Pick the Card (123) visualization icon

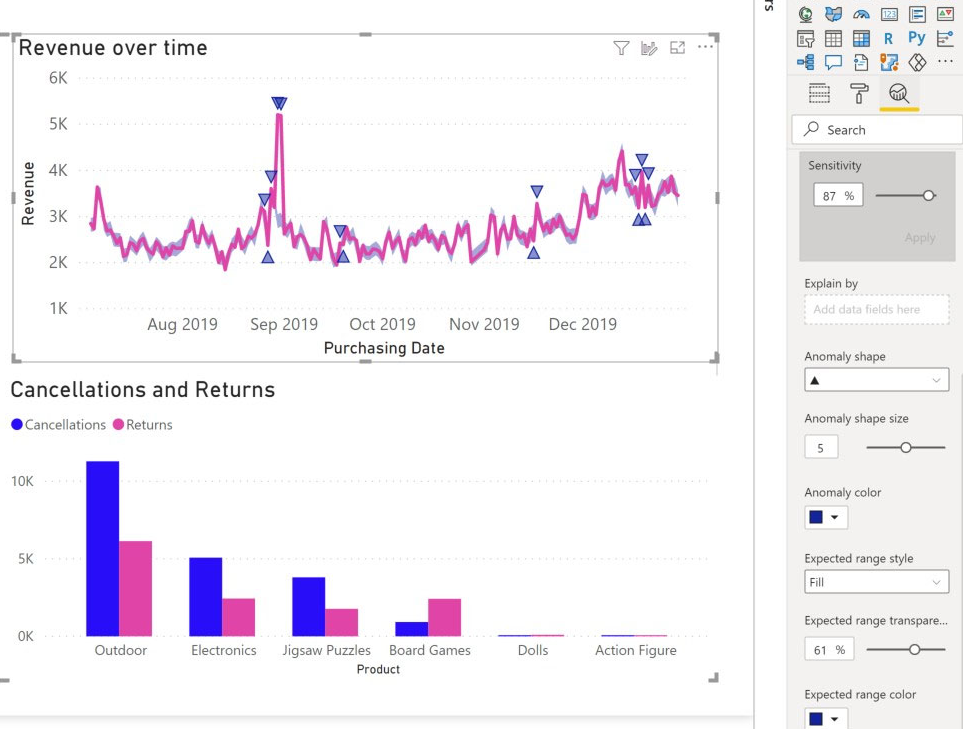point(889,14)
